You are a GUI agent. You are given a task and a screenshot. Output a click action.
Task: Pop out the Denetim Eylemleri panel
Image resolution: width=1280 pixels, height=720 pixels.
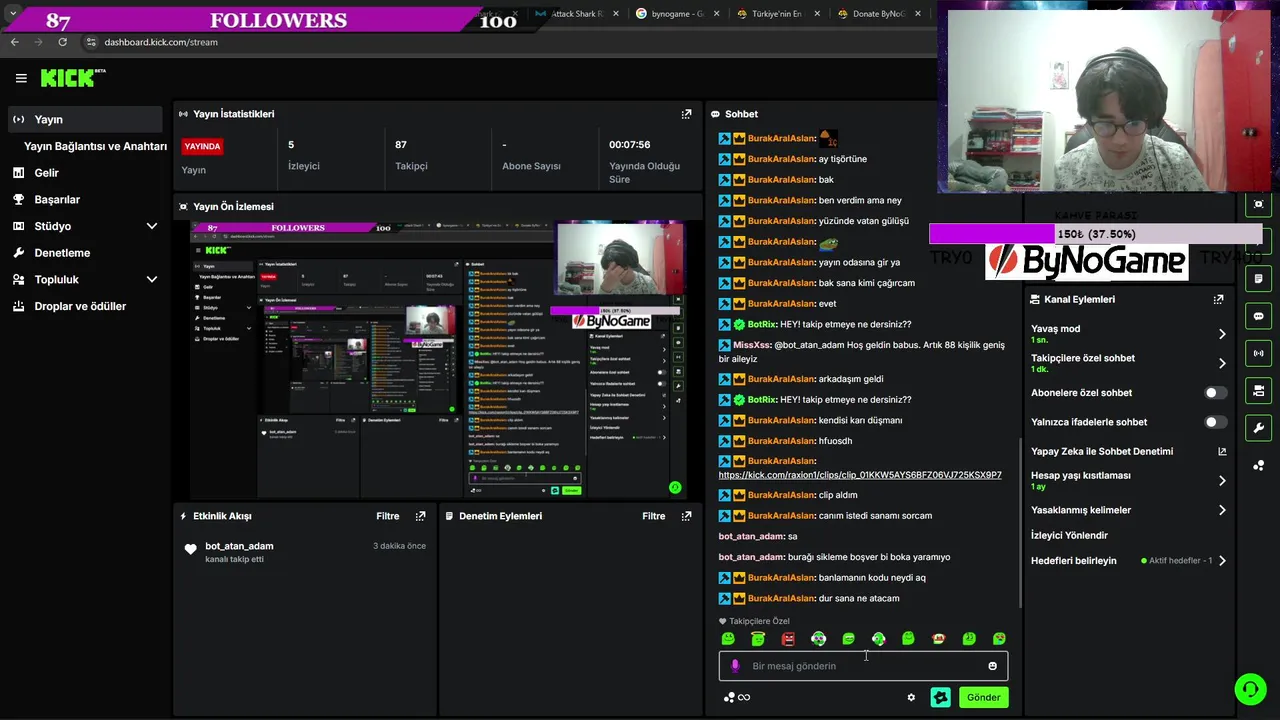pyautogui.click(x=686, y=516)
